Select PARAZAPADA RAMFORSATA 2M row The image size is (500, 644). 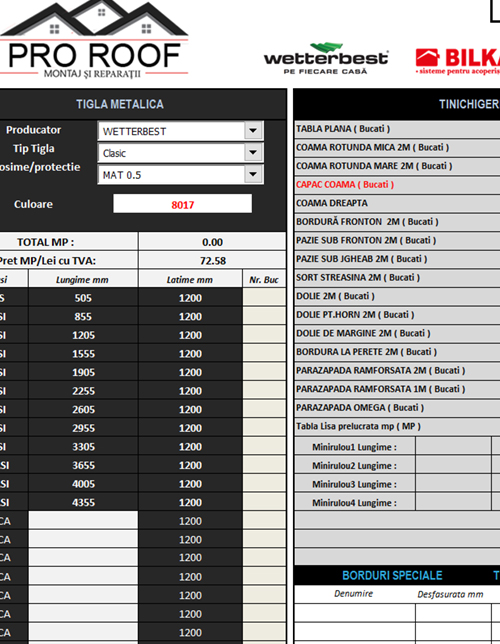tap(397, 370)
